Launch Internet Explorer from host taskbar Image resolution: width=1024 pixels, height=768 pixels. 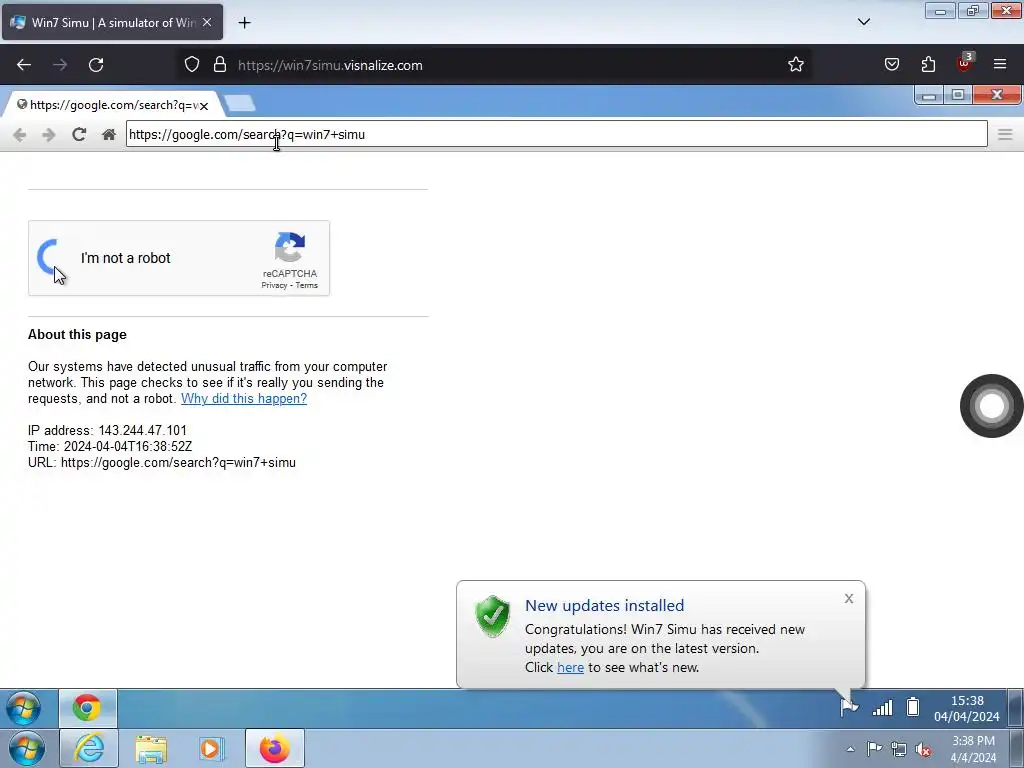click(x=89, y=748)
